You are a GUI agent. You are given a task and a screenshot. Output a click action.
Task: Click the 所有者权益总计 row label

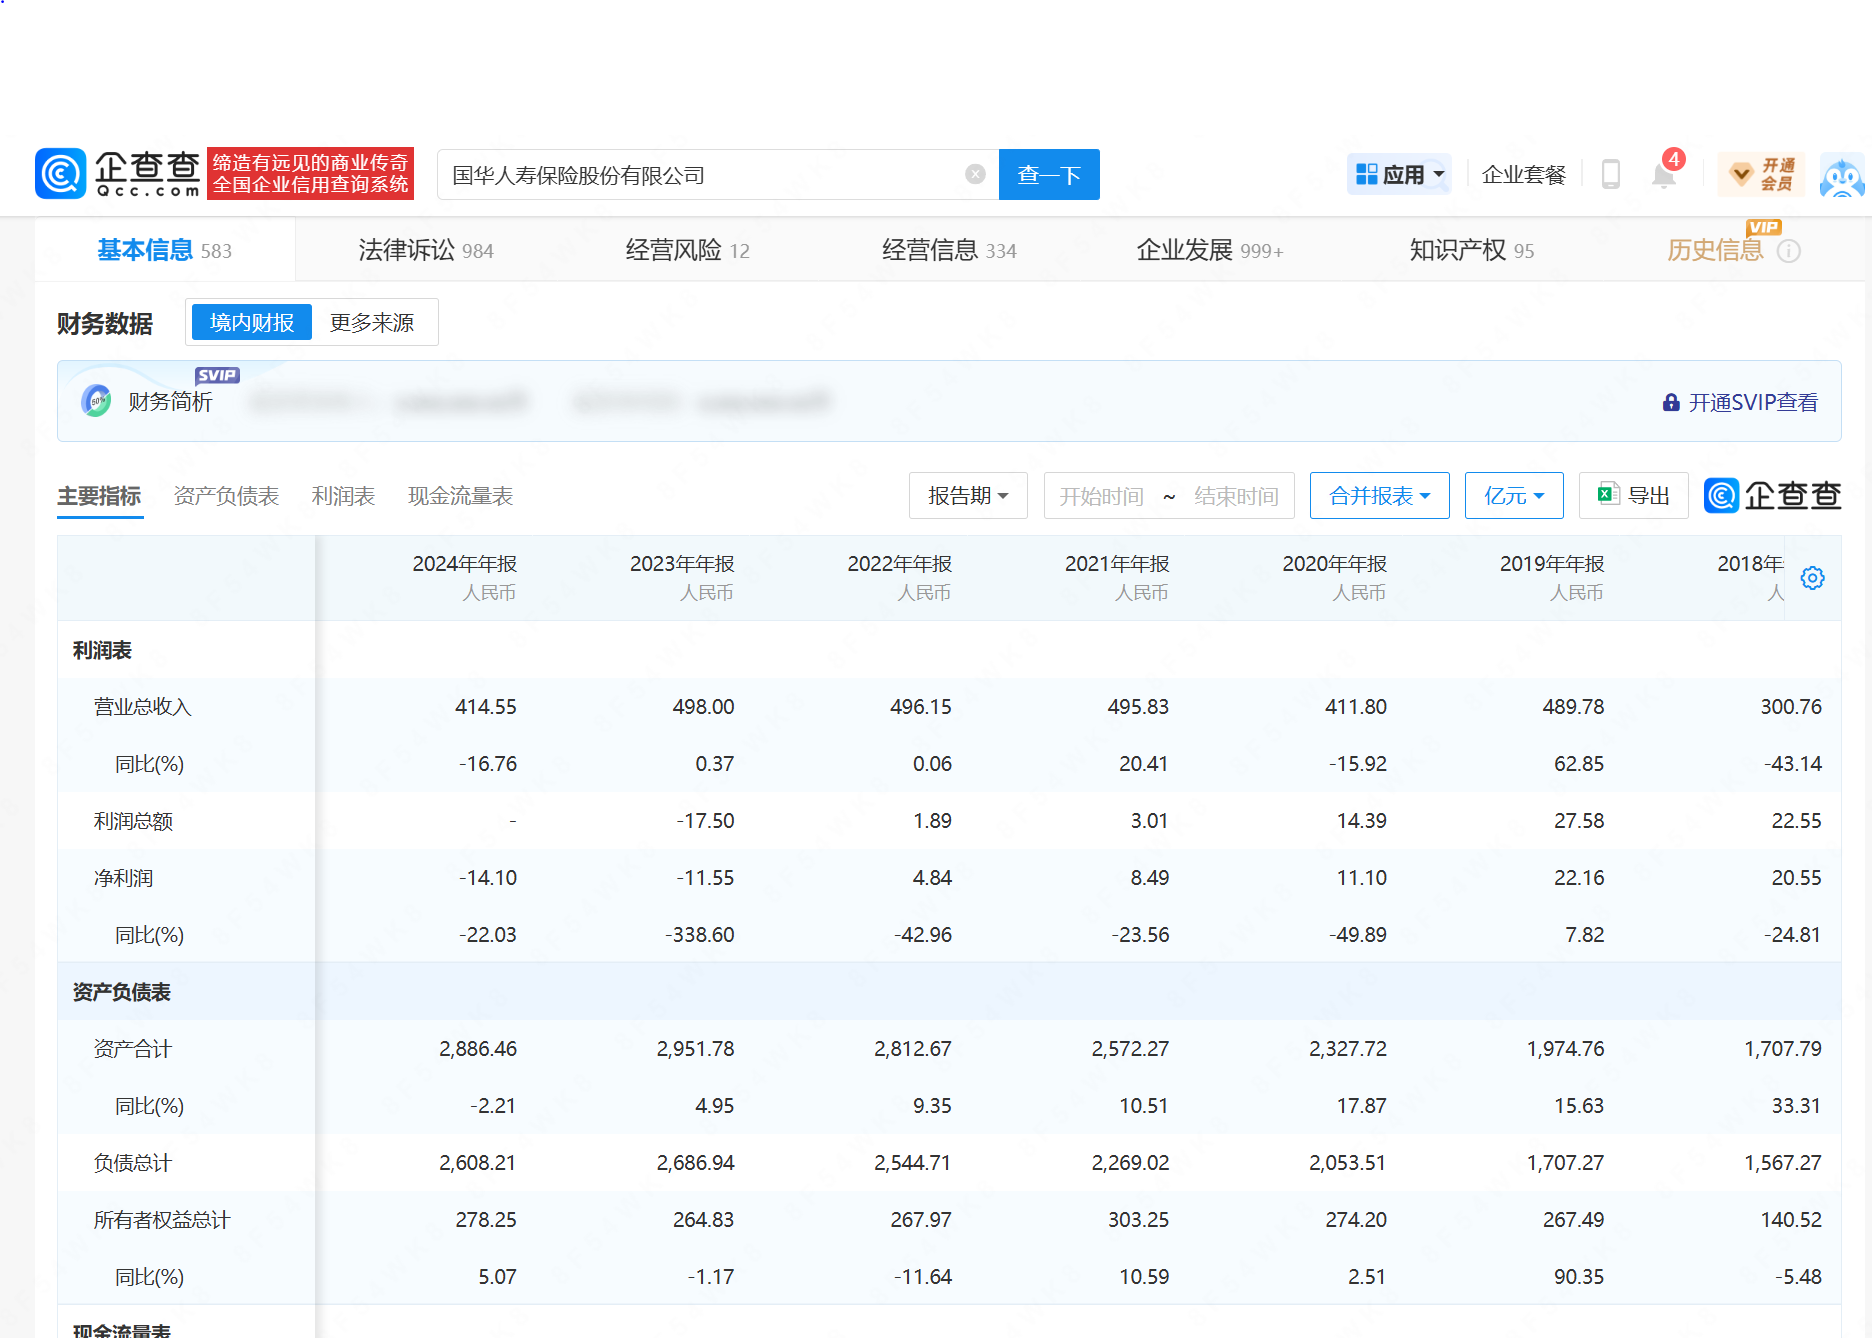point(161,1220)
